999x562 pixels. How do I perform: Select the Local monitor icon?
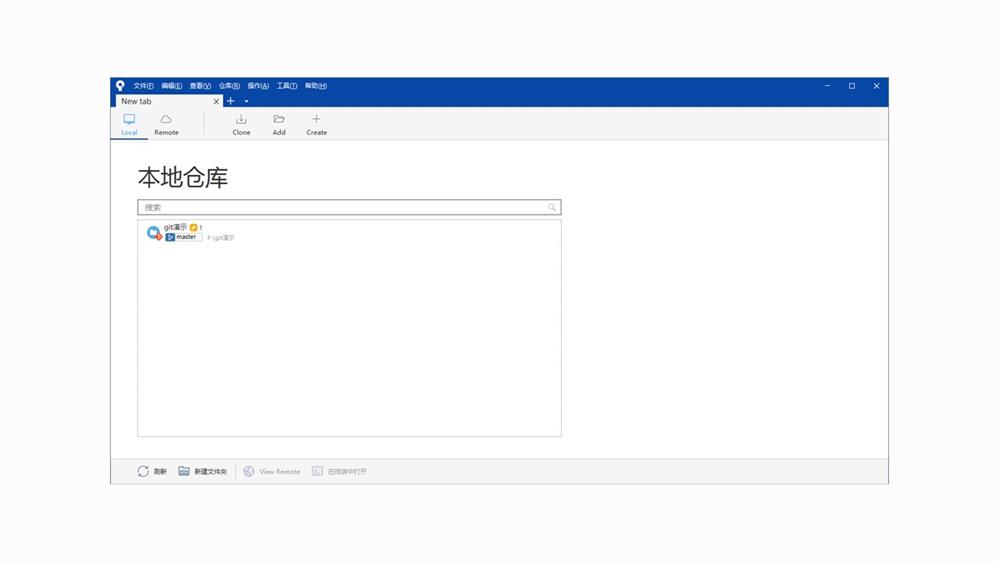[x=129, y=120]
